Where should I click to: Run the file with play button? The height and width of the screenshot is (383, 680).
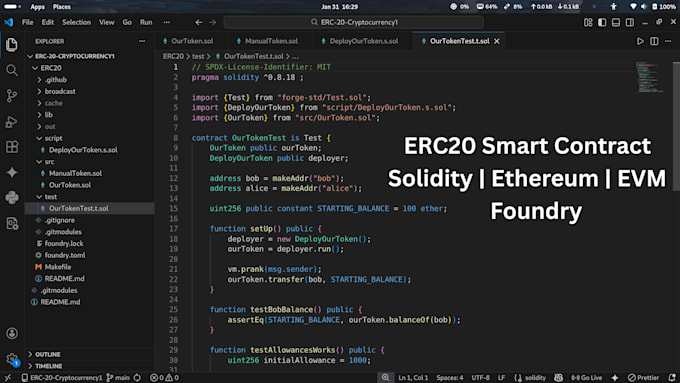coord(640,41)
